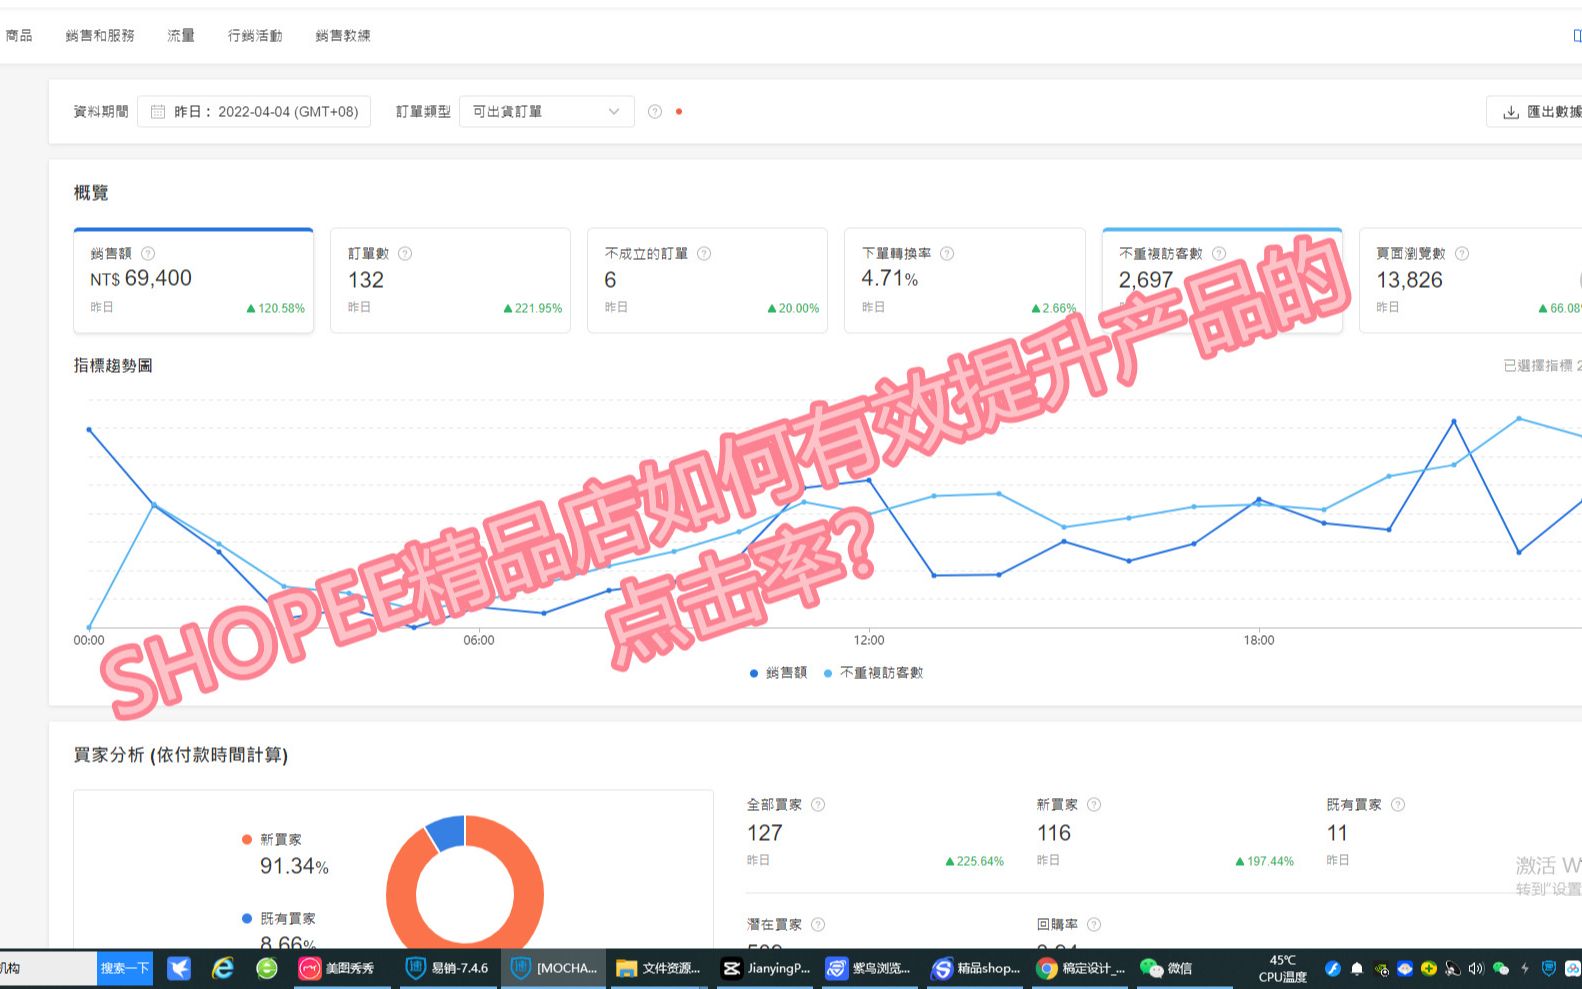Switch to the 流量 tab
The image size is (1582, 989).
(181, 36)
